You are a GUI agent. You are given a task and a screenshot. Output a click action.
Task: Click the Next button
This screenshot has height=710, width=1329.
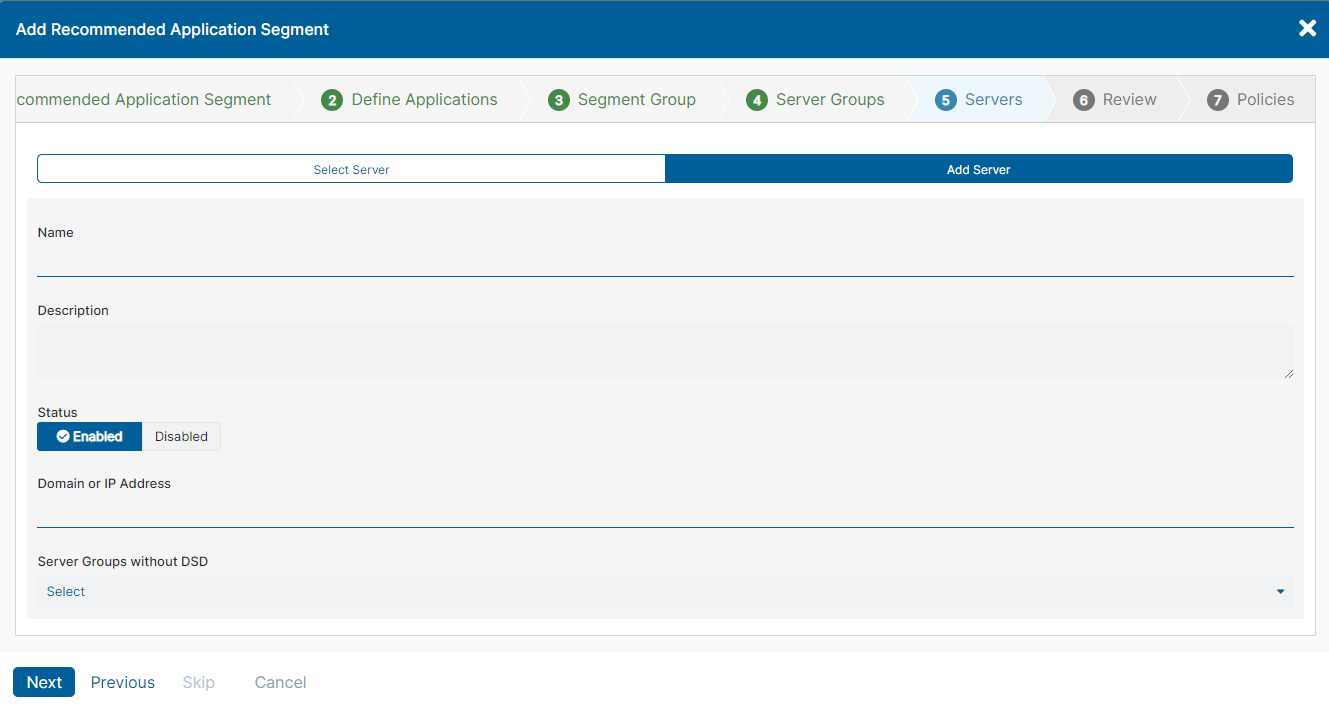point(43,682)
